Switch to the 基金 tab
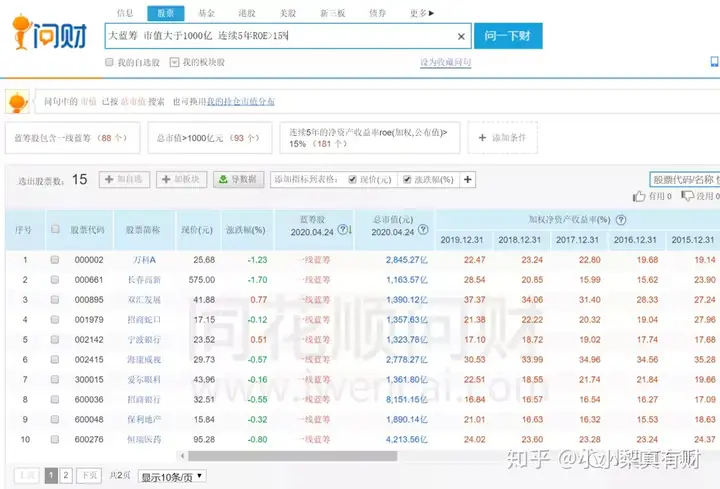 coord(206,13)
